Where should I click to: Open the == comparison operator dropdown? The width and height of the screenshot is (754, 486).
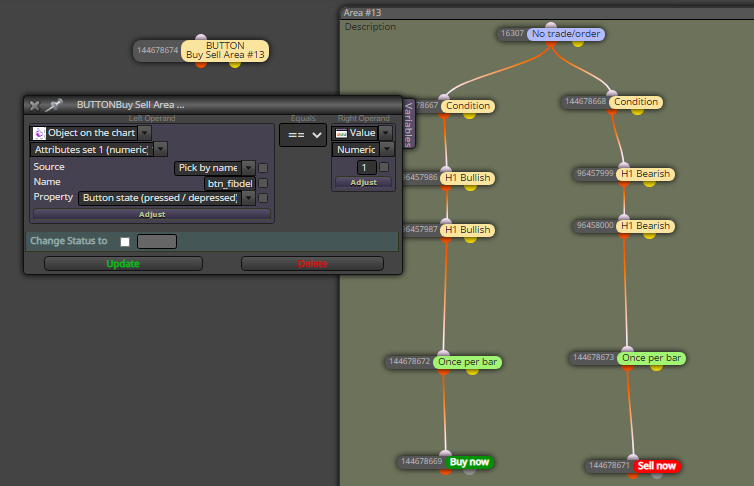point(303,135)
